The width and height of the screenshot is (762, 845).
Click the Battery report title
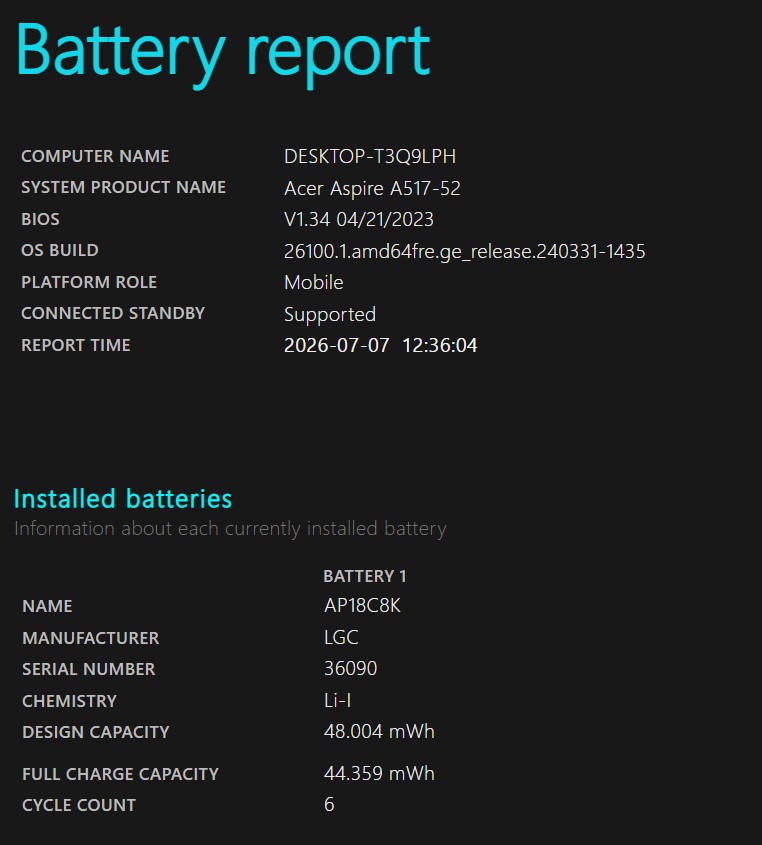tap(223, 54)
